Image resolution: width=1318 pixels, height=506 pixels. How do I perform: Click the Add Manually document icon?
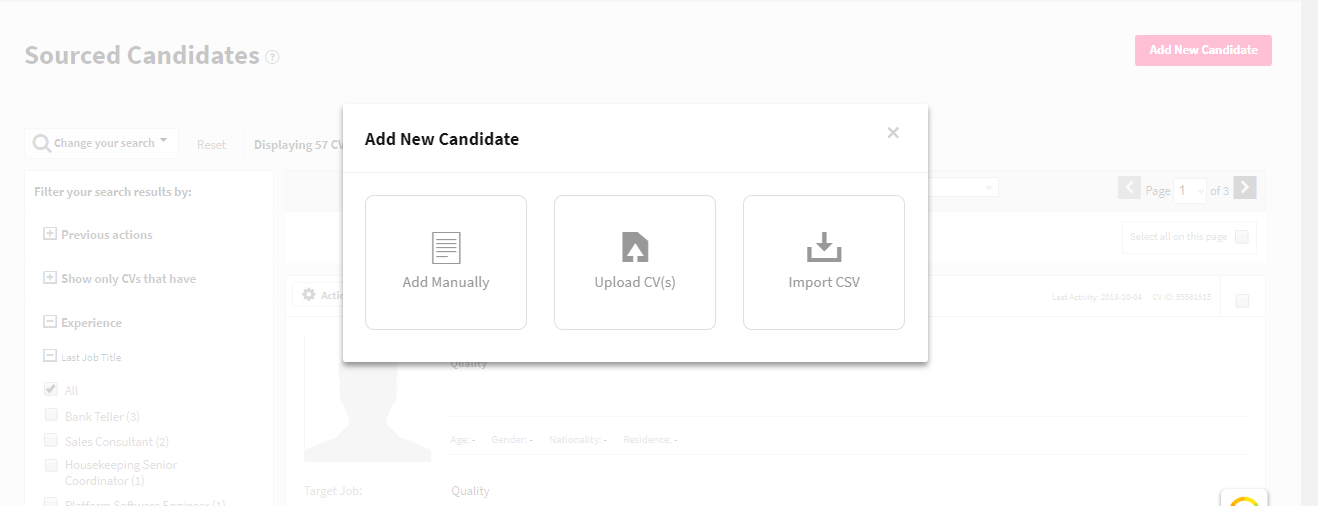click(x=446, y=247)
